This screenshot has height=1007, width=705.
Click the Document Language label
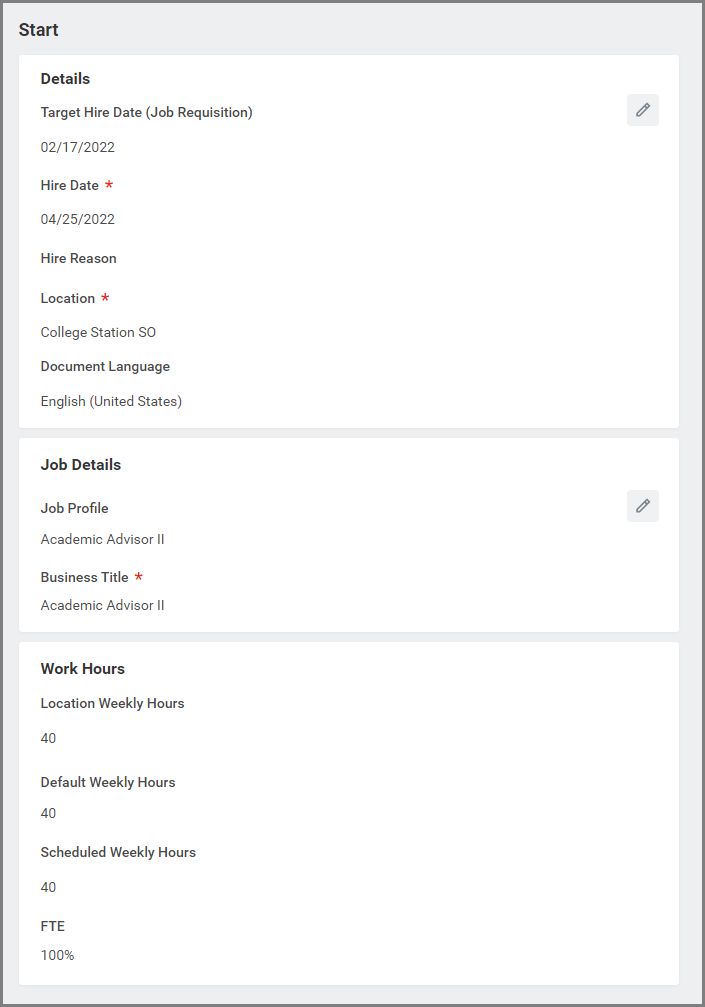click(105, 367)
